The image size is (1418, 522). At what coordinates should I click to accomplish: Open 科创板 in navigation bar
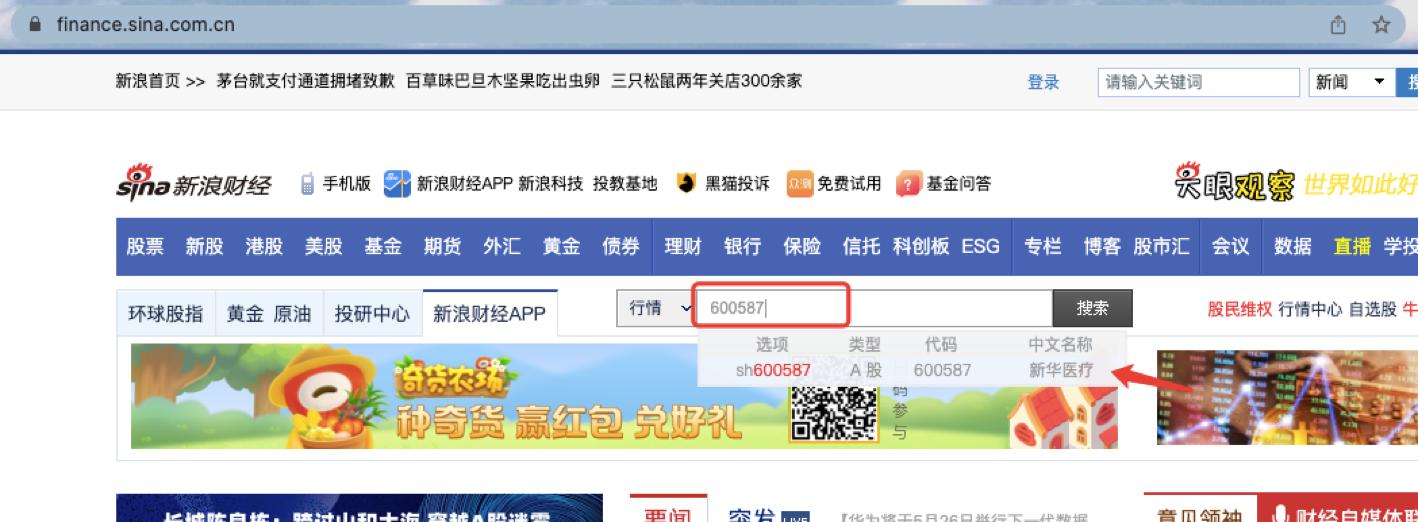coord(921,246)
